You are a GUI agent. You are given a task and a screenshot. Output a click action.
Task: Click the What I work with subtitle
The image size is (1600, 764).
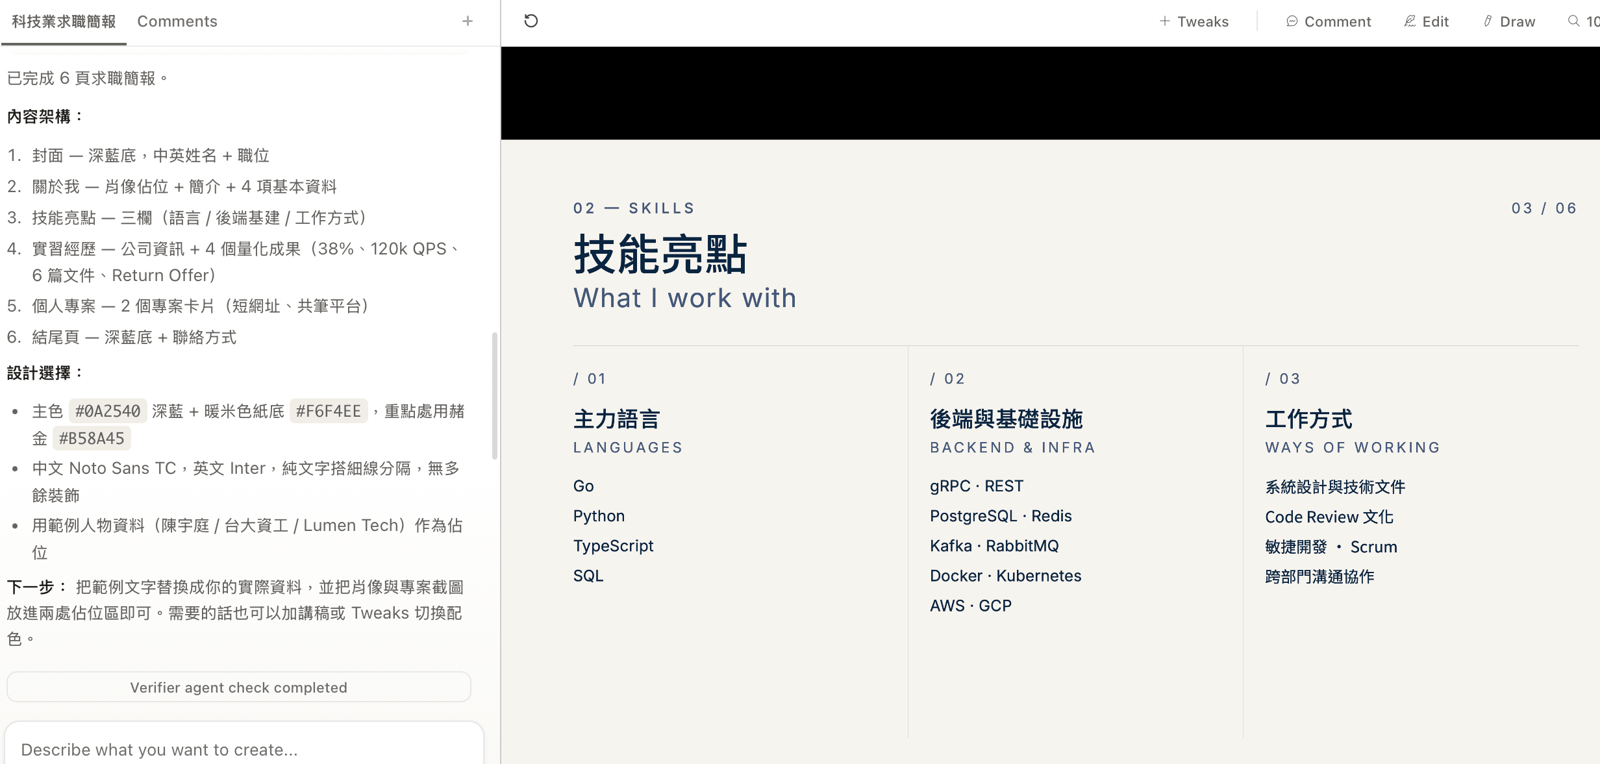[685, 298]
